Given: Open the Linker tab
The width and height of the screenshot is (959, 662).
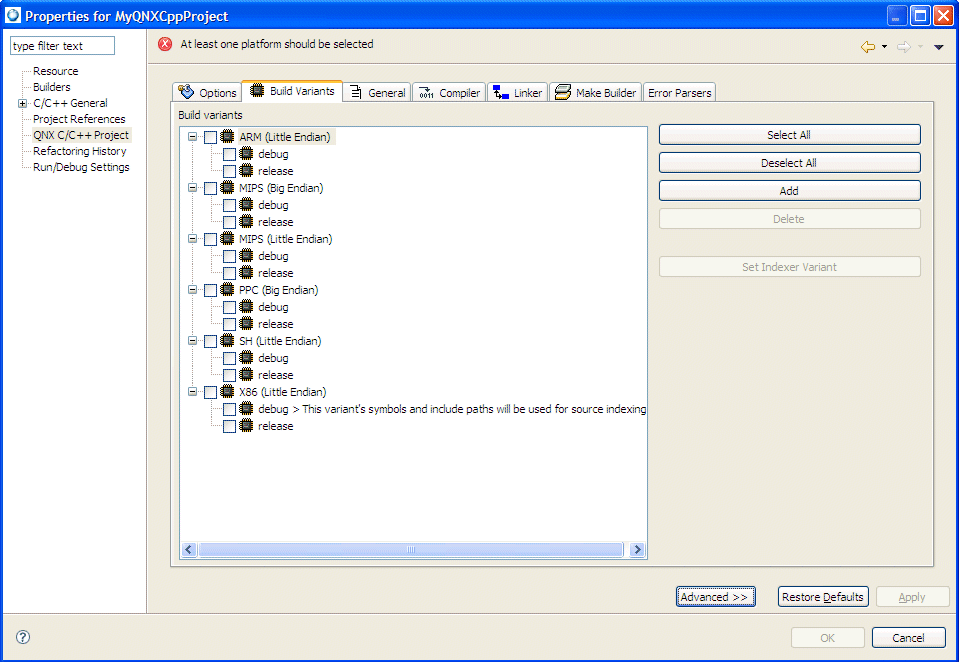Looking at the screenshot, I should pyautogui.click(x=517, y=93).
